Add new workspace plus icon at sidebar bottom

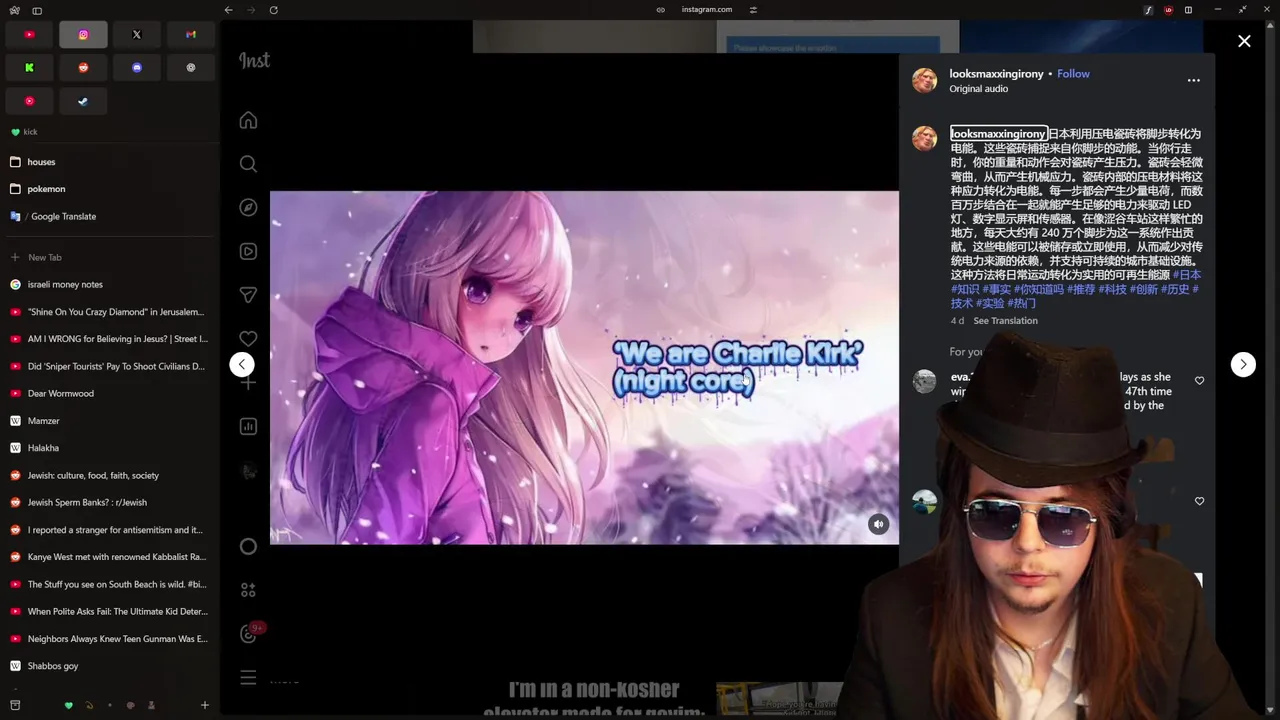[x=204, y=705]
